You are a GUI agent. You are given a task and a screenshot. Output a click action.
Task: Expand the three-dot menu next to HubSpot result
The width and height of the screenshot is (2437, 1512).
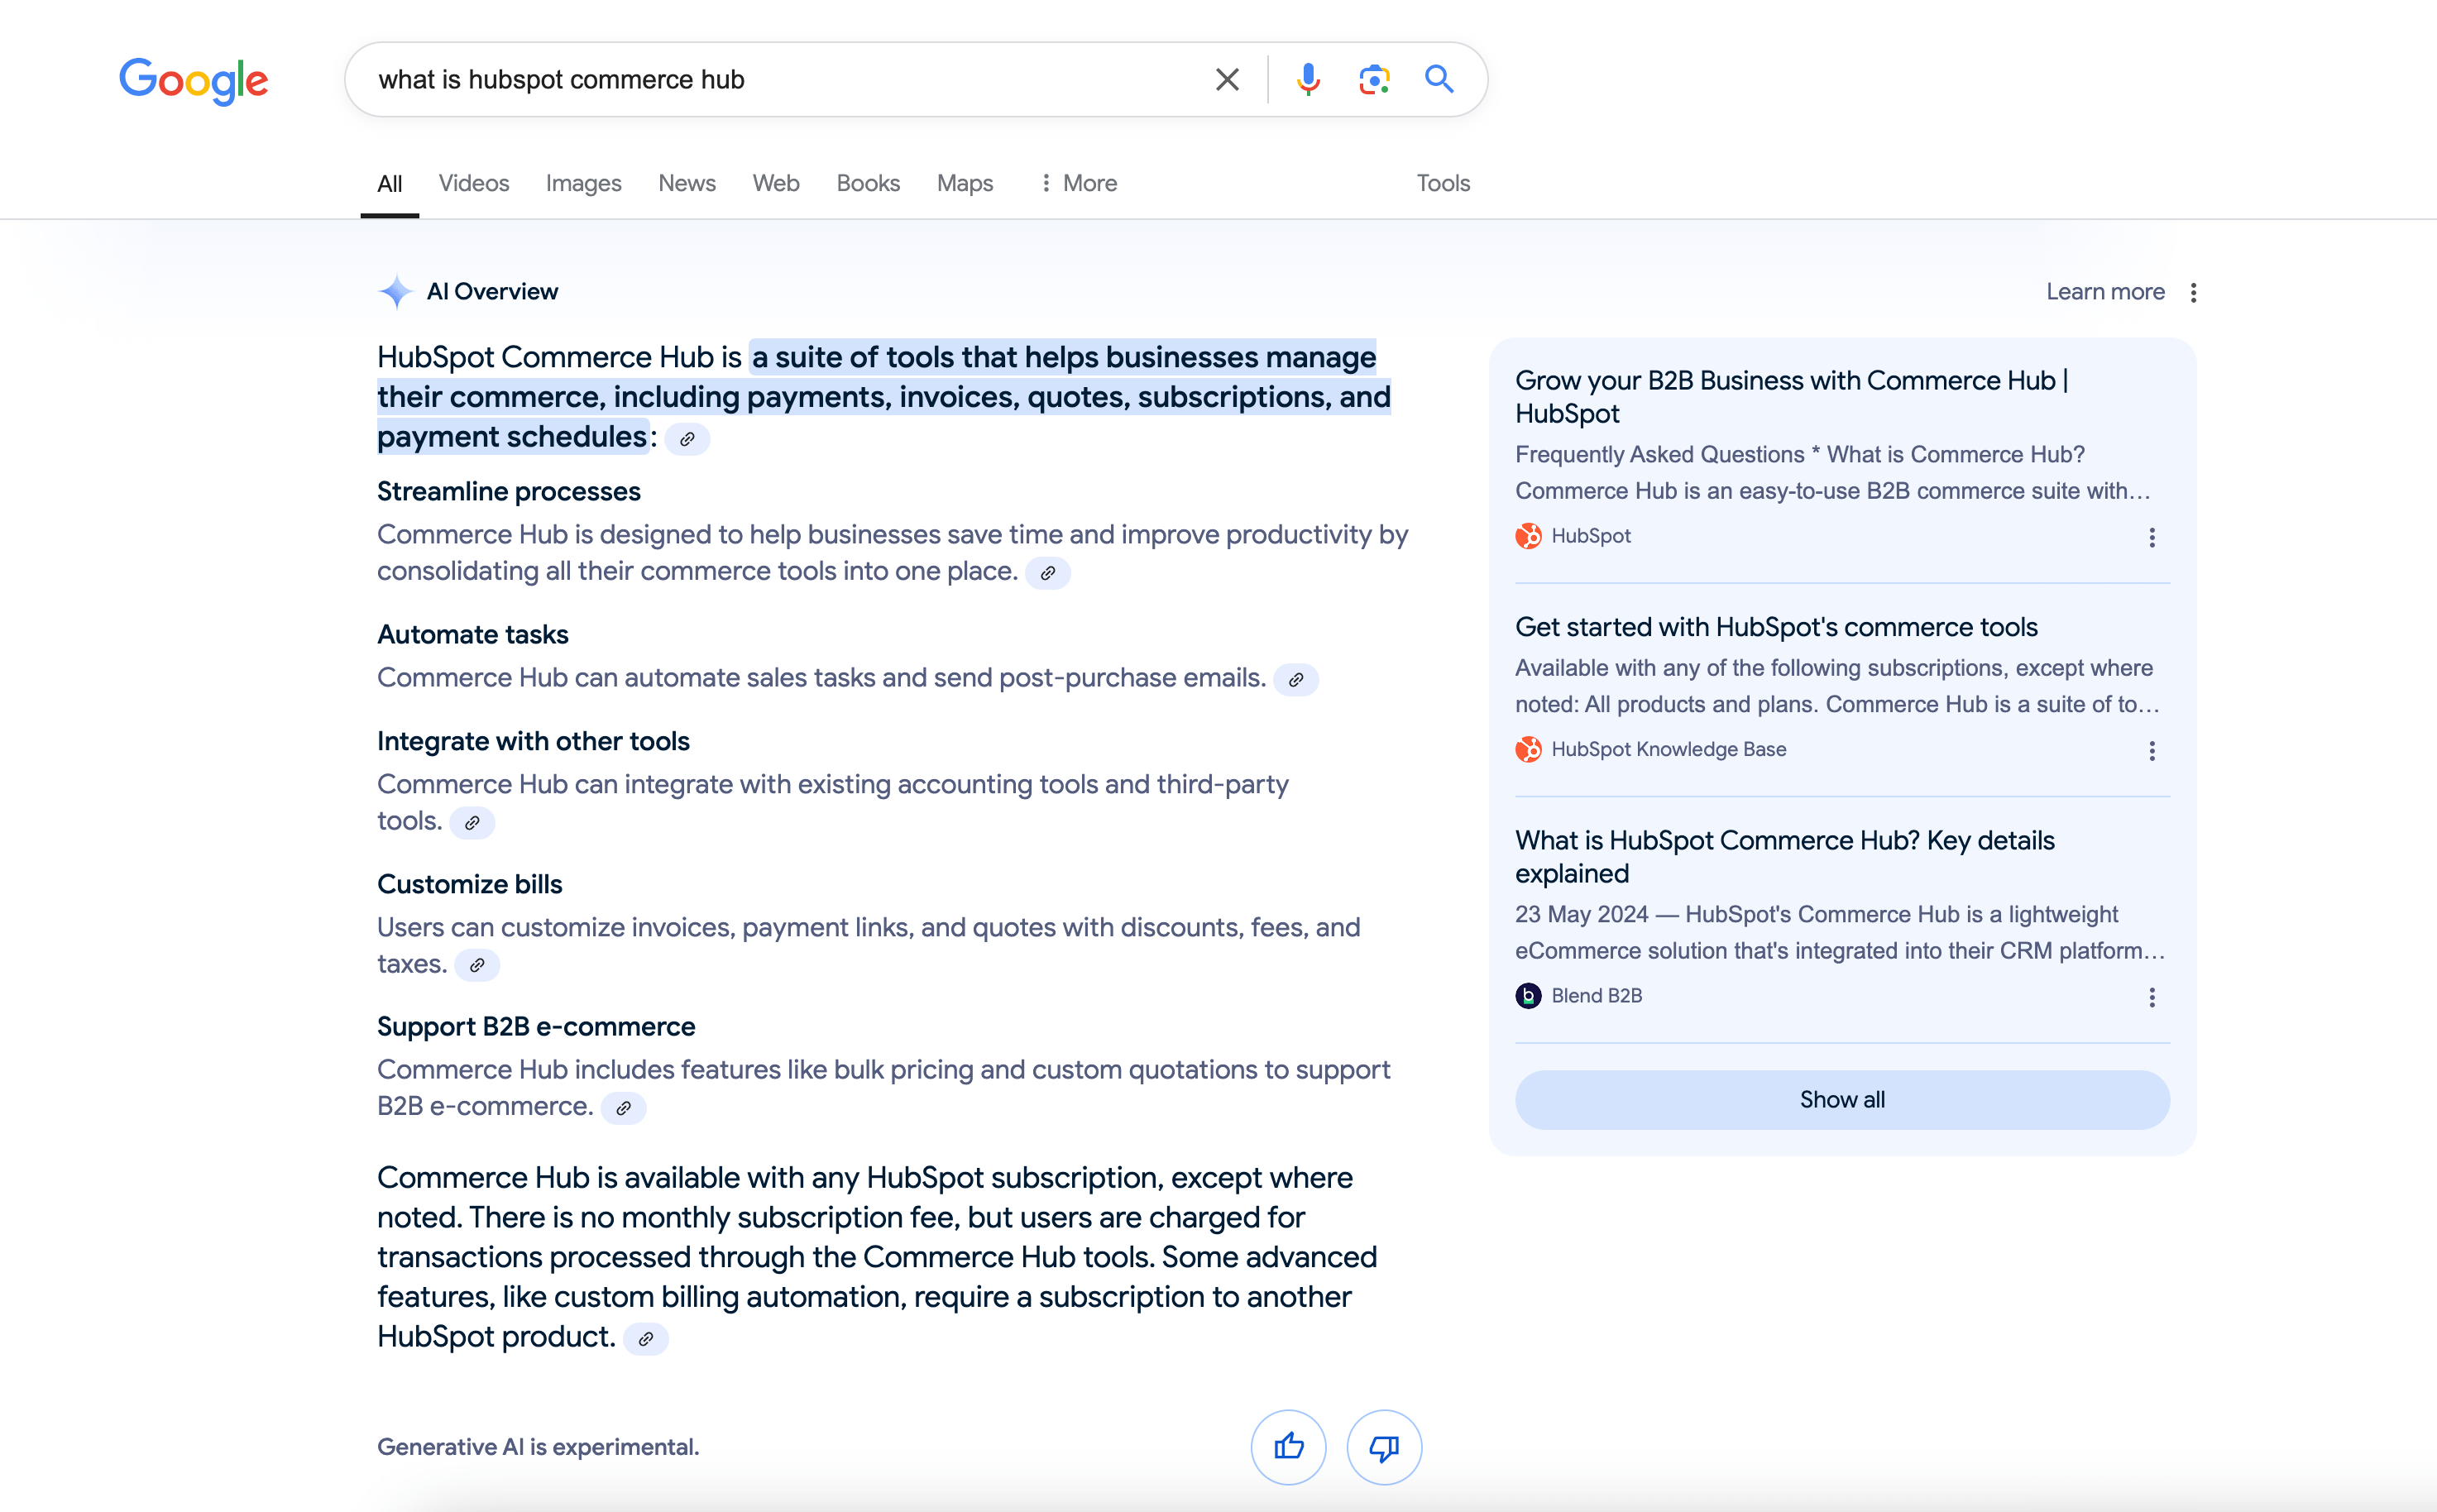(x=2152, y=537)
